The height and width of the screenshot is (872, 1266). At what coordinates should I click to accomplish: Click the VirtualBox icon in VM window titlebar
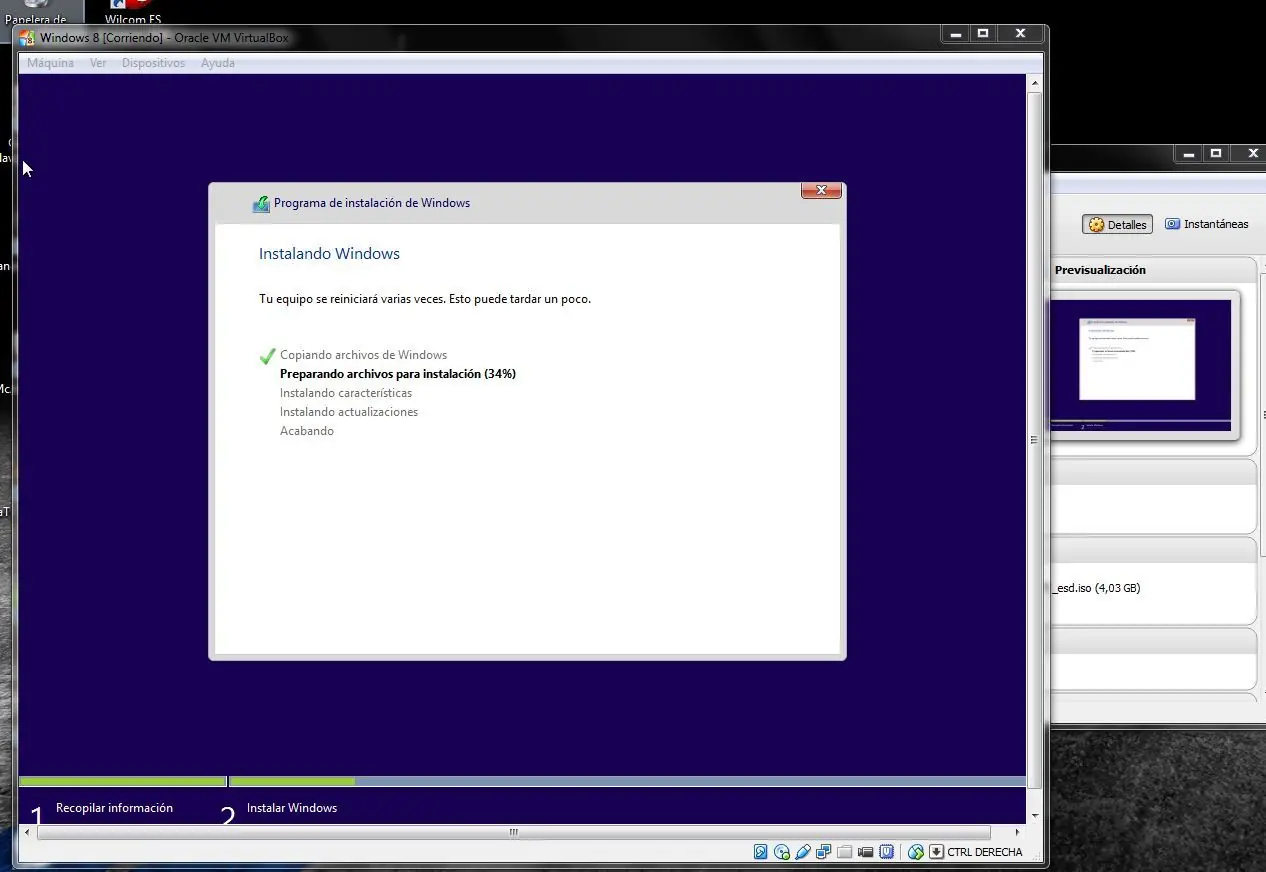[27, 38]
